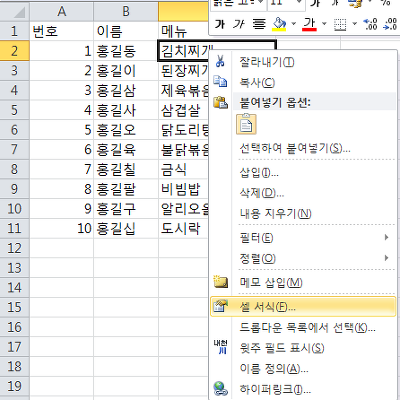Viewport: 400px width, 400px height.
Task: Click cell 비빔밥
Action: pyautogui.click(x=183, y=189)
